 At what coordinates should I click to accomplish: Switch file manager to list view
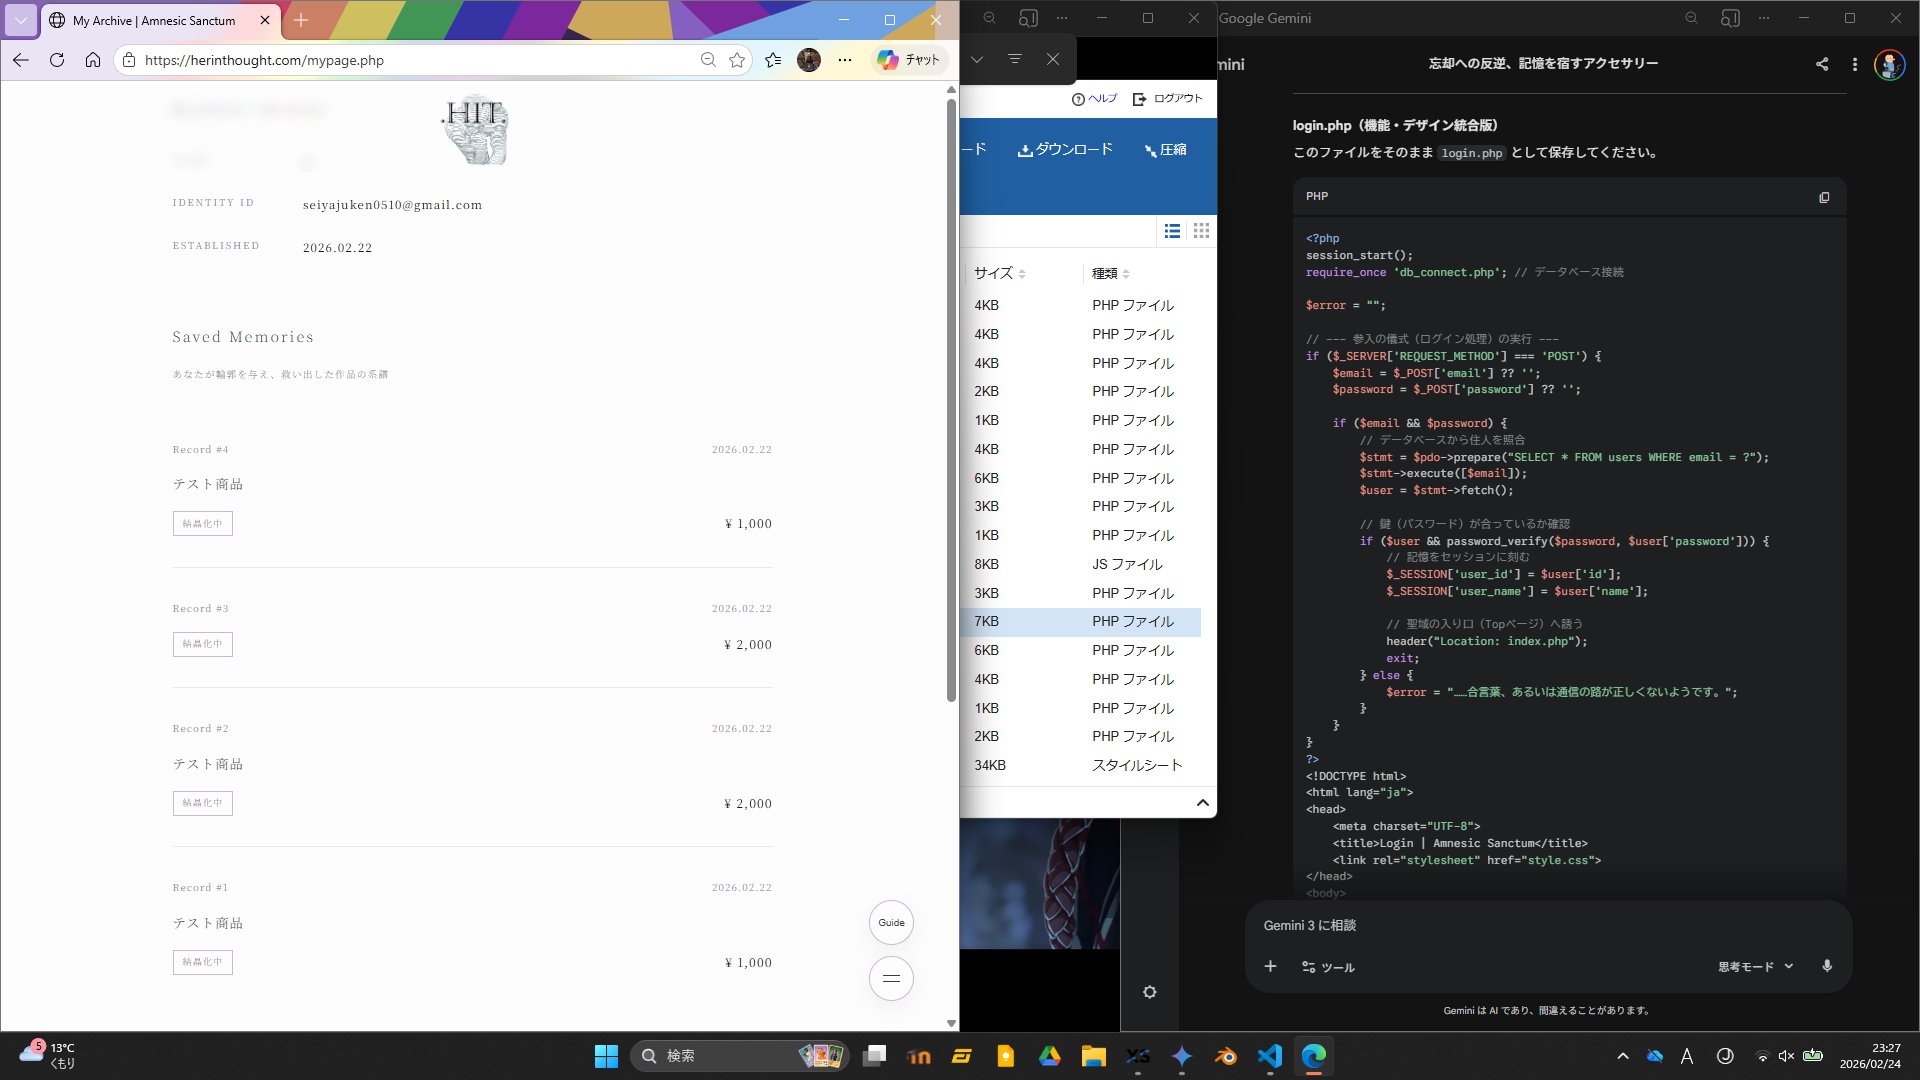coord(1172,231)
